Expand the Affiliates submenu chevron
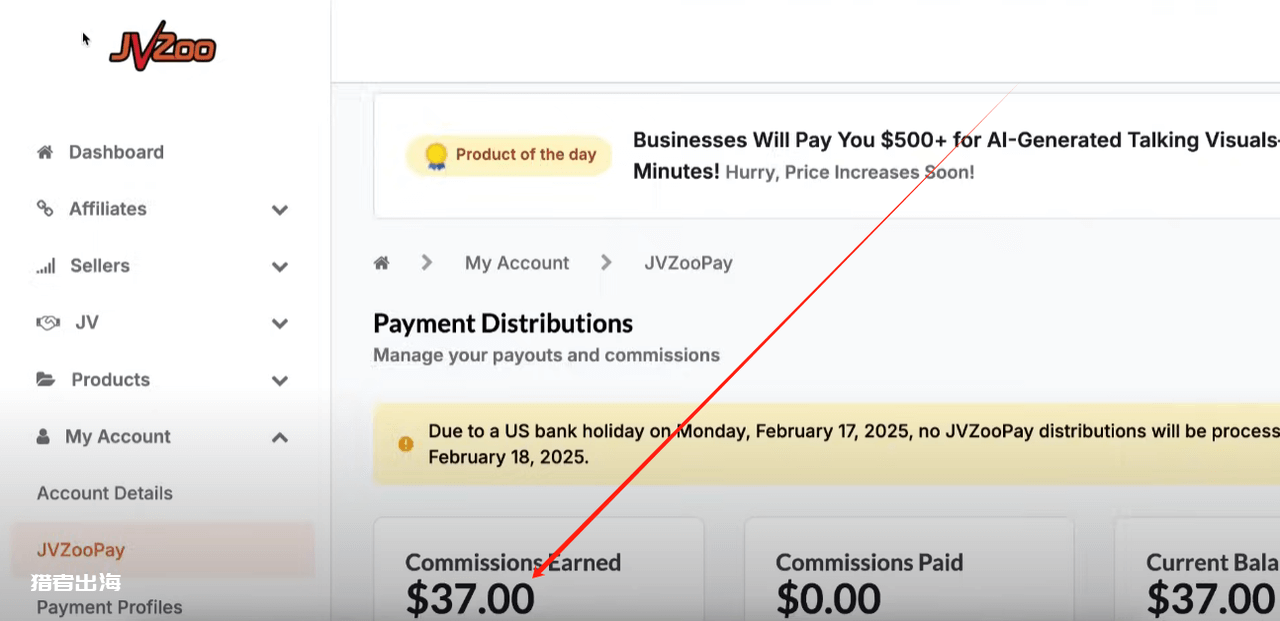 click(x=280, y=210)
